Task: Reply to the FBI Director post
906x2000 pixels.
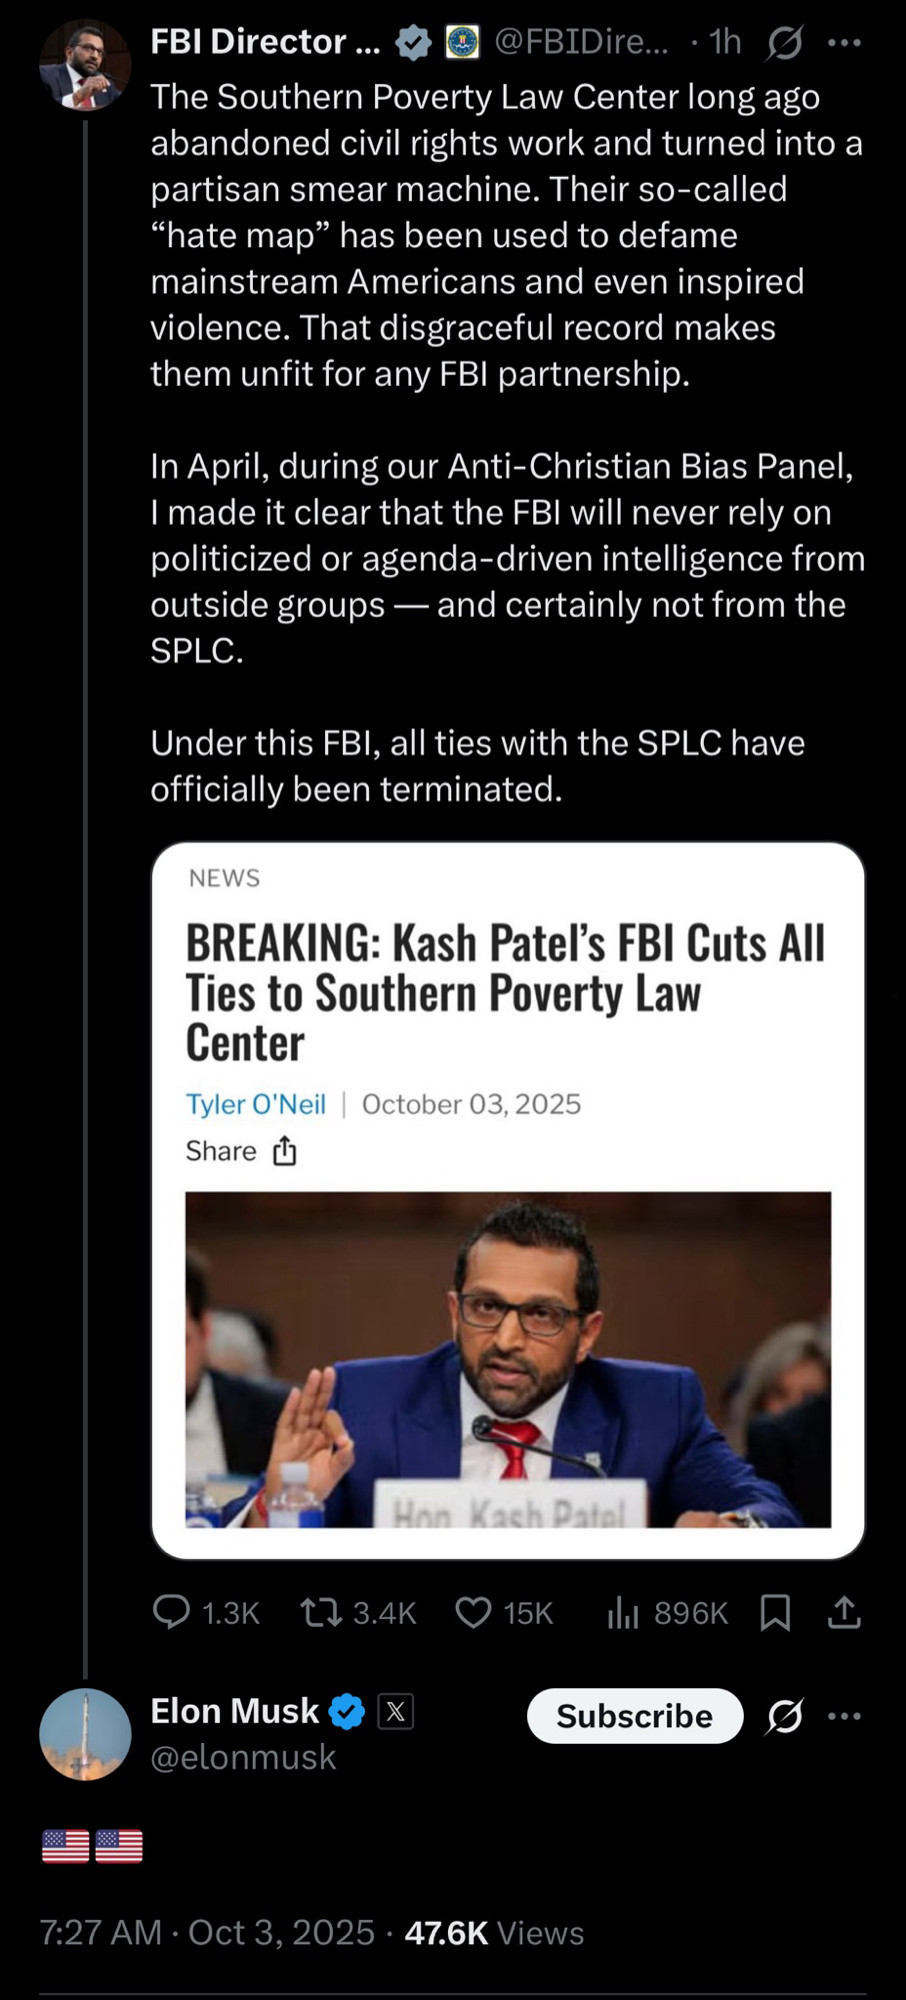Action: coord(172,1612)
